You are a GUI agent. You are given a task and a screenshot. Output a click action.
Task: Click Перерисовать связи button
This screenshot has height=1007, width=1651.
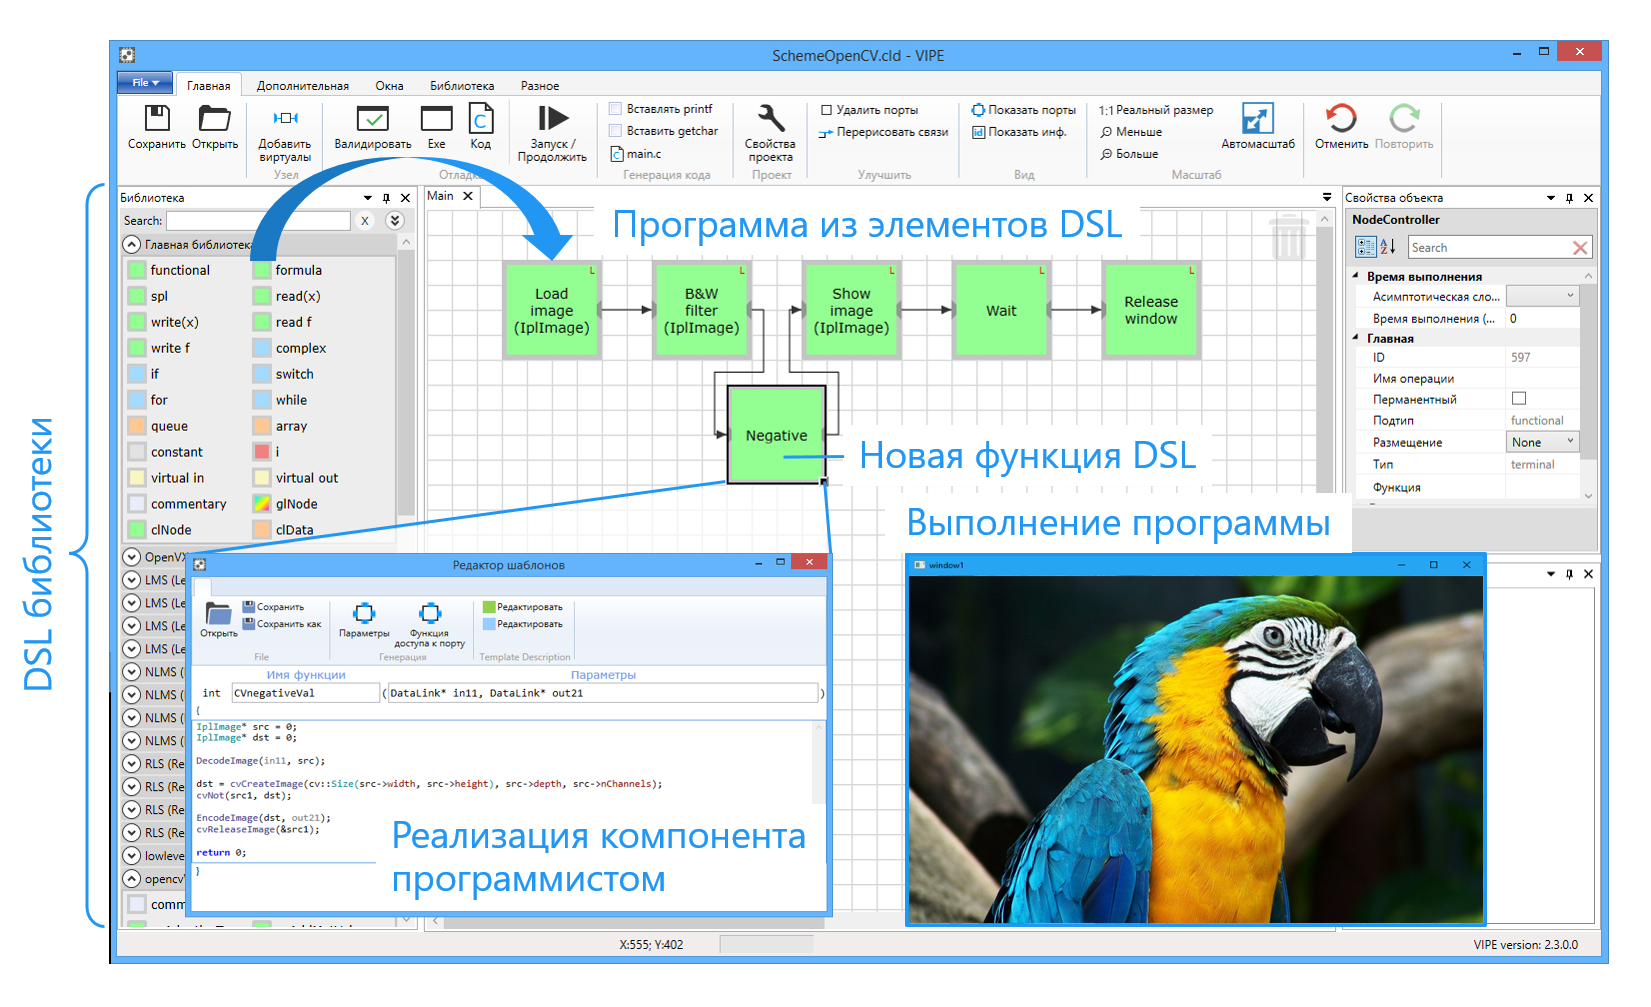883,132
